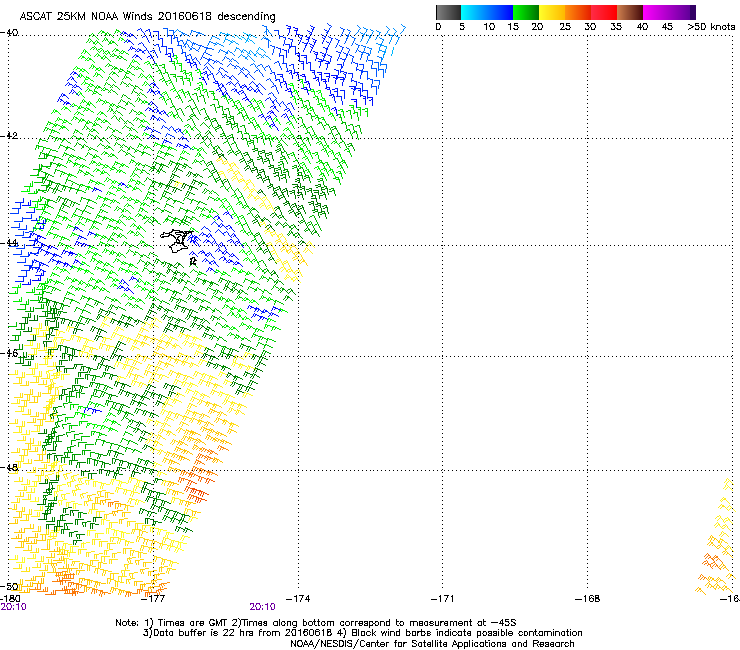Click the legend label '40'
The image size is (740, 650).
642,27
